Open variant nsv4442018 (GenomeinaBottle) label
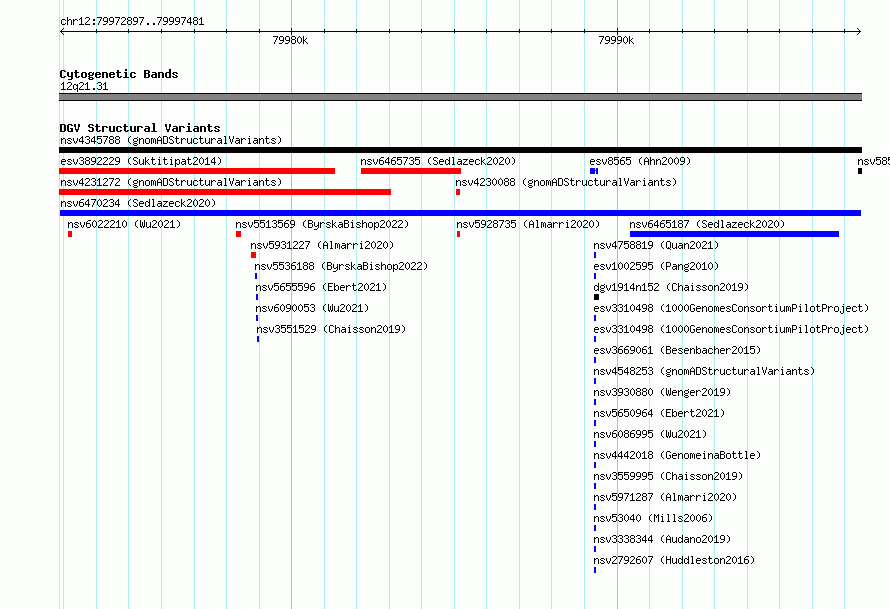The image size is (890, 609). coord(677,455)
